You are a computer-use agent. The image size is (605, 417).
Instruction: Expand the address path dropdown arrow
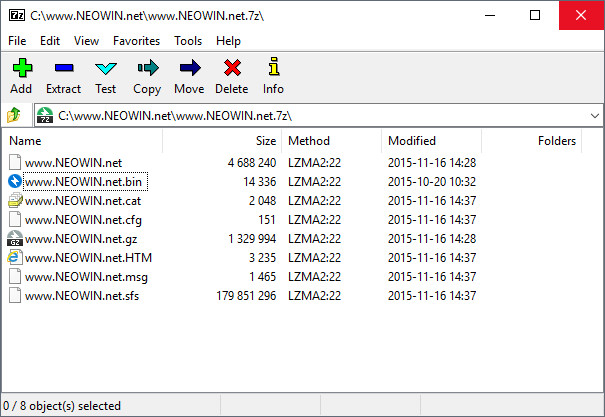click(x=593, y=115)
